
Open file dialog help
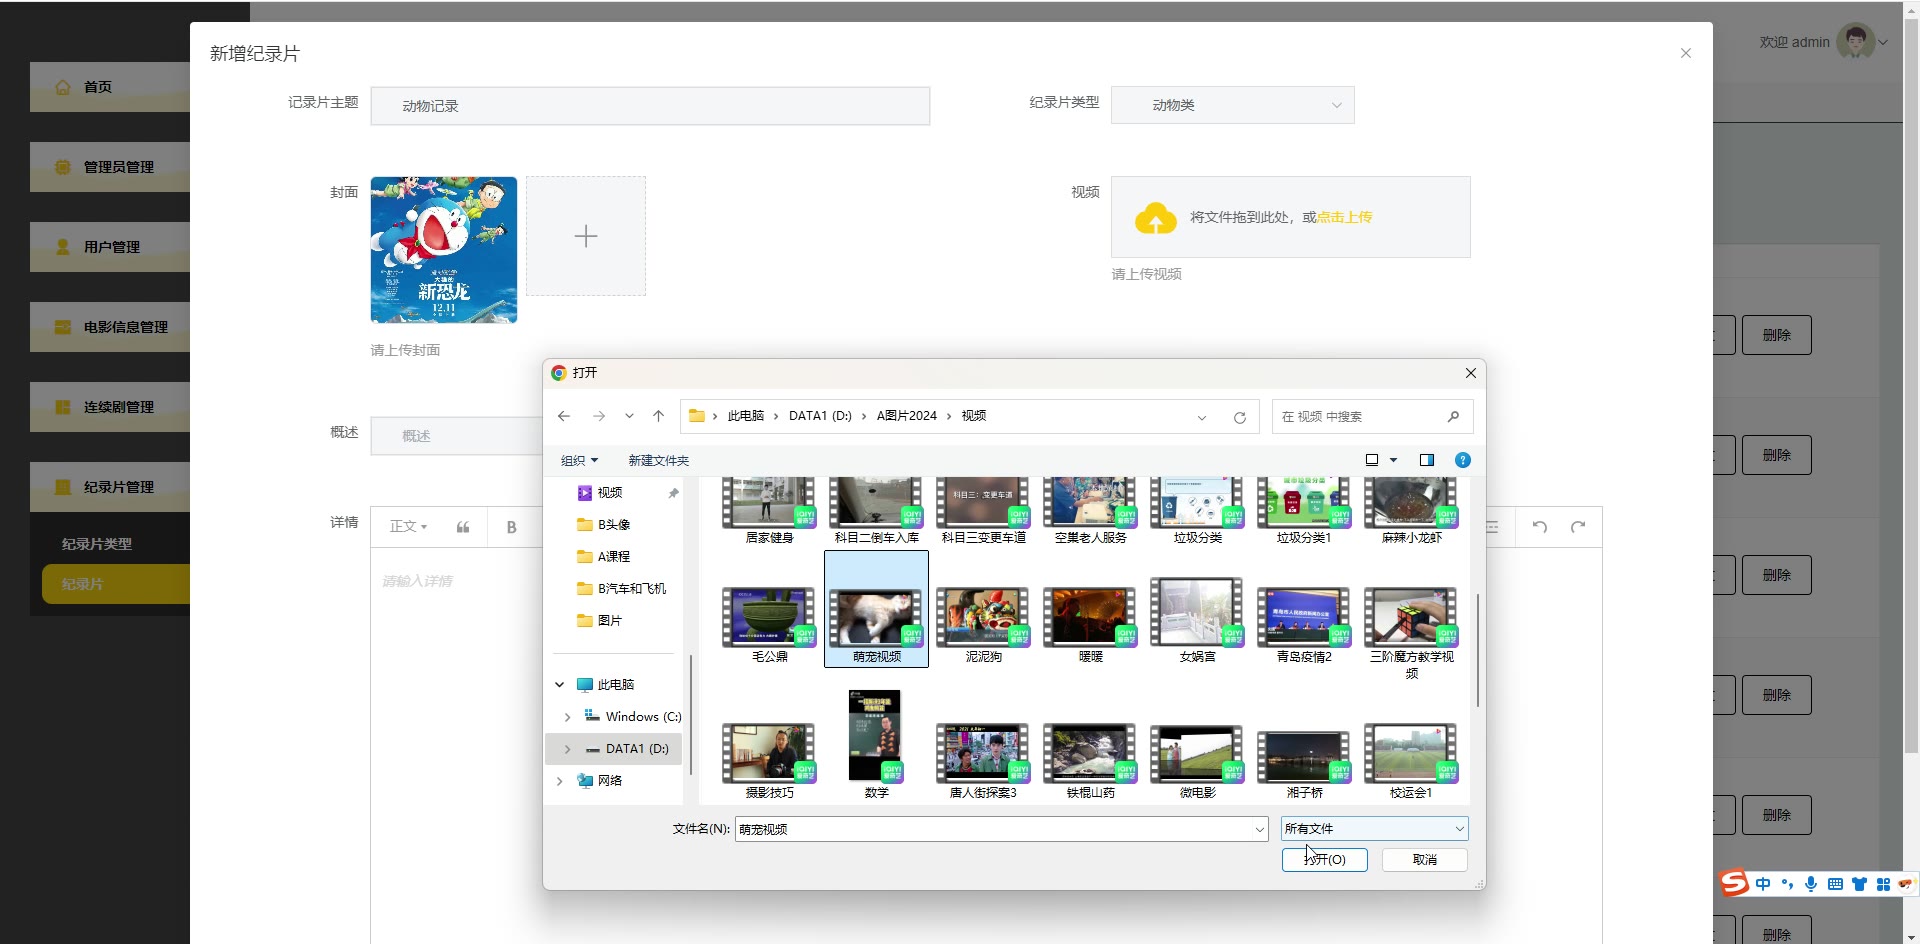[x=1462, y=460]
